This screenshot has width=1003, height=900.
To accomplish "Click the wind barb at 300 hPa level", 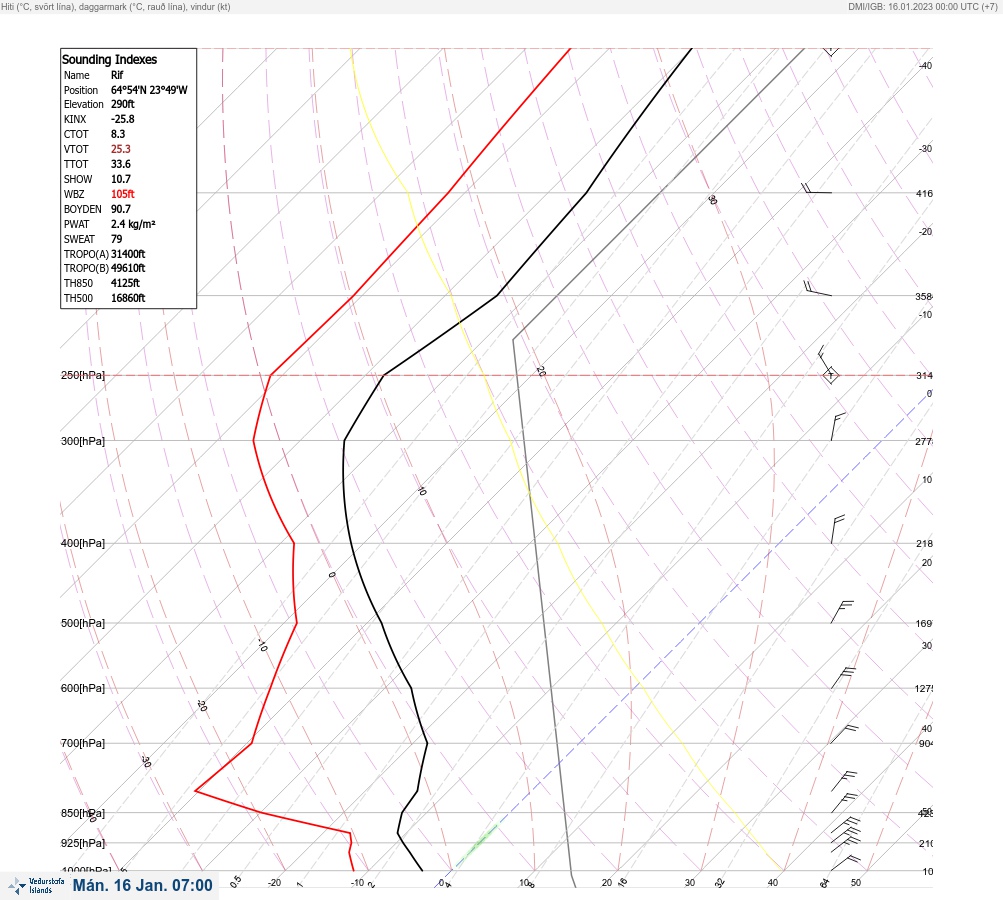I will 838,427.
